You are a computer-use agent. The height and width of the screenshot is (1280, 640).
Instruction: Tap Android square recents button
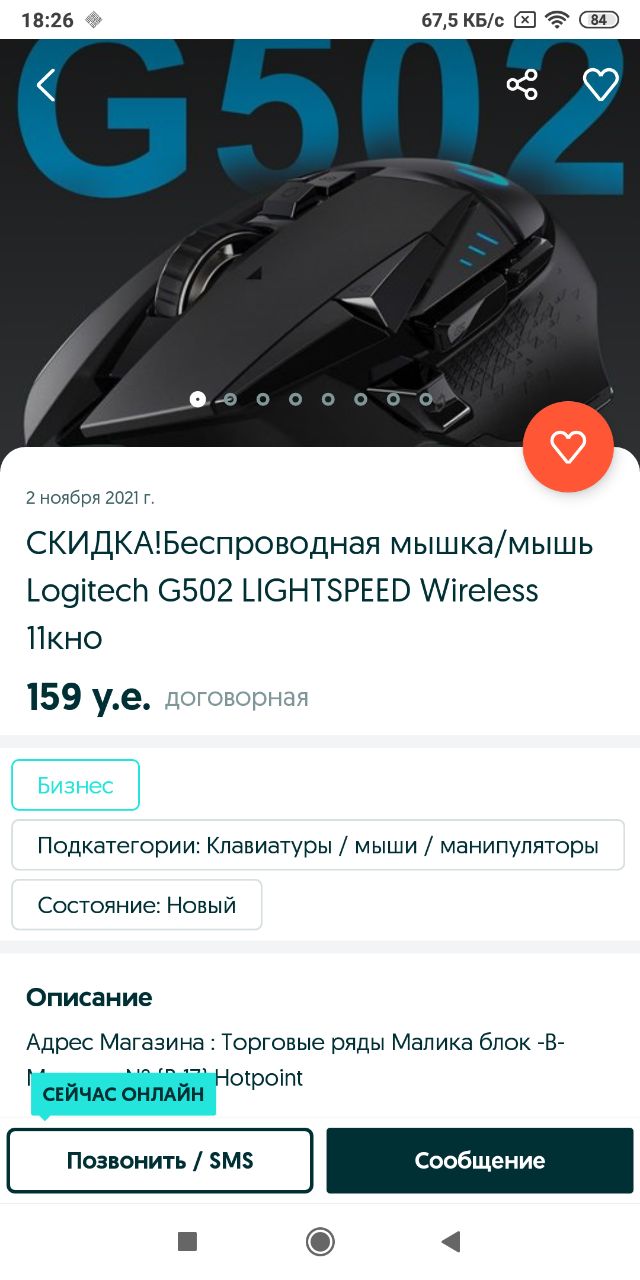pyautogui.click(x=187, y=1242)
